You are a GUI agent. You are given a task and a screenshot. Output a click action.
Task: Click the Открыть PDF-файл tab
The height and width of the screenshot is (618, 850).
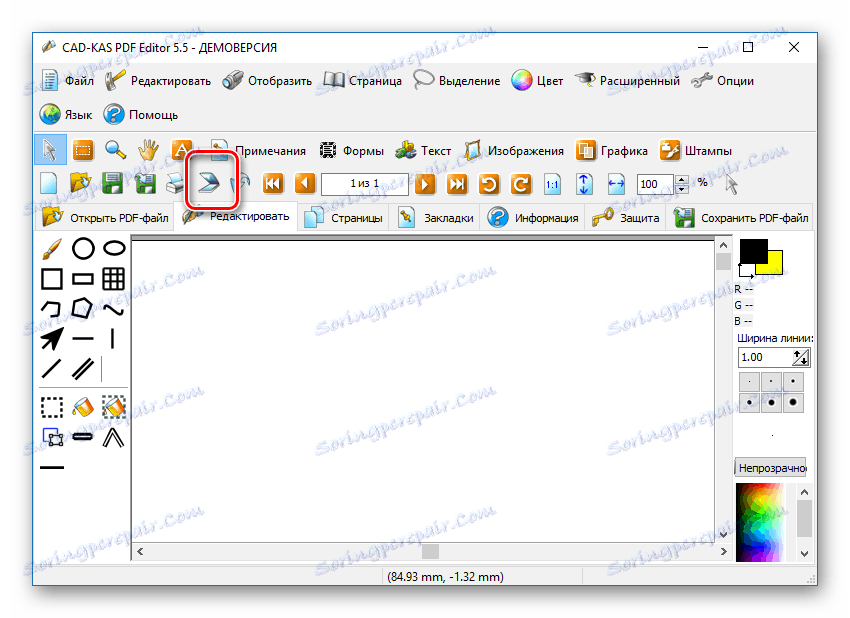(x=105, y=218)
